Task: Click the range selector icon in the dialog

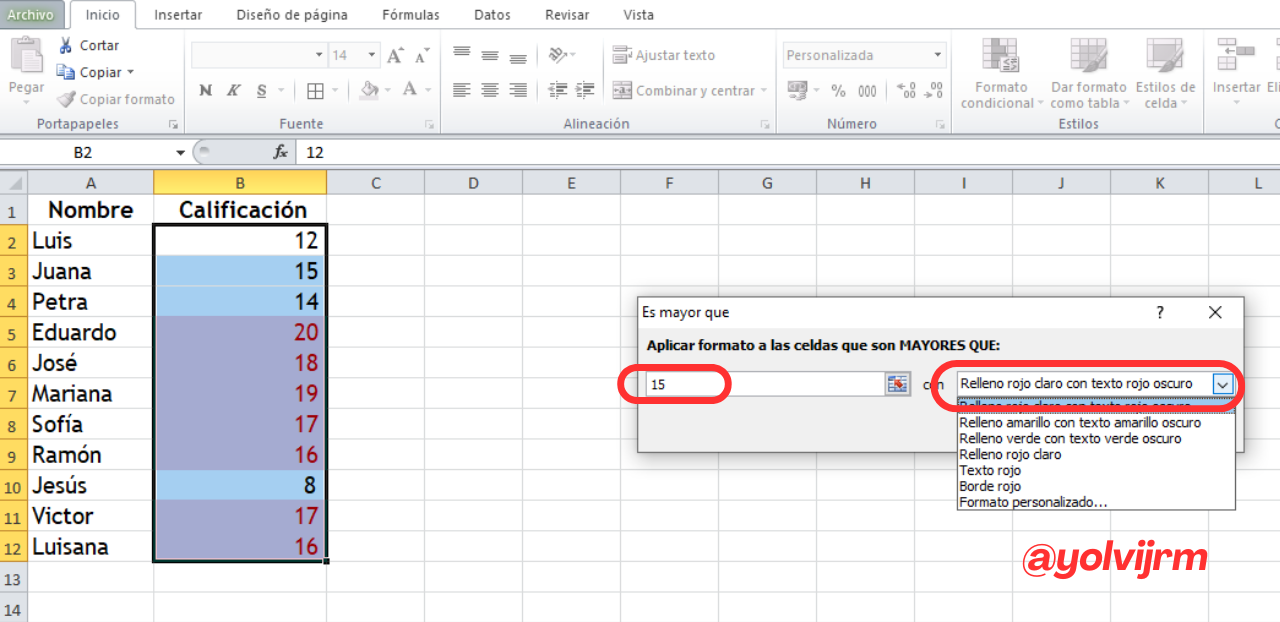Action: click(x=897, y=384)
